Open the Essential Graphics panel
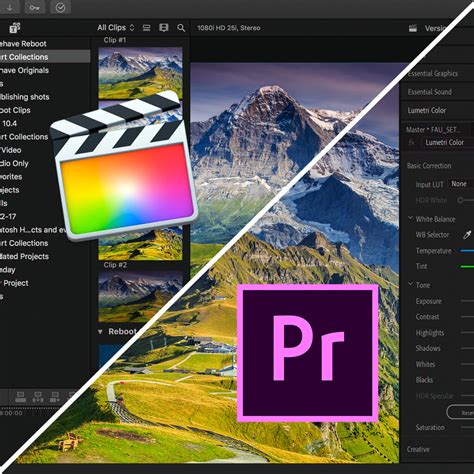This screenshot has width=474, height=474. pos(433,74)
